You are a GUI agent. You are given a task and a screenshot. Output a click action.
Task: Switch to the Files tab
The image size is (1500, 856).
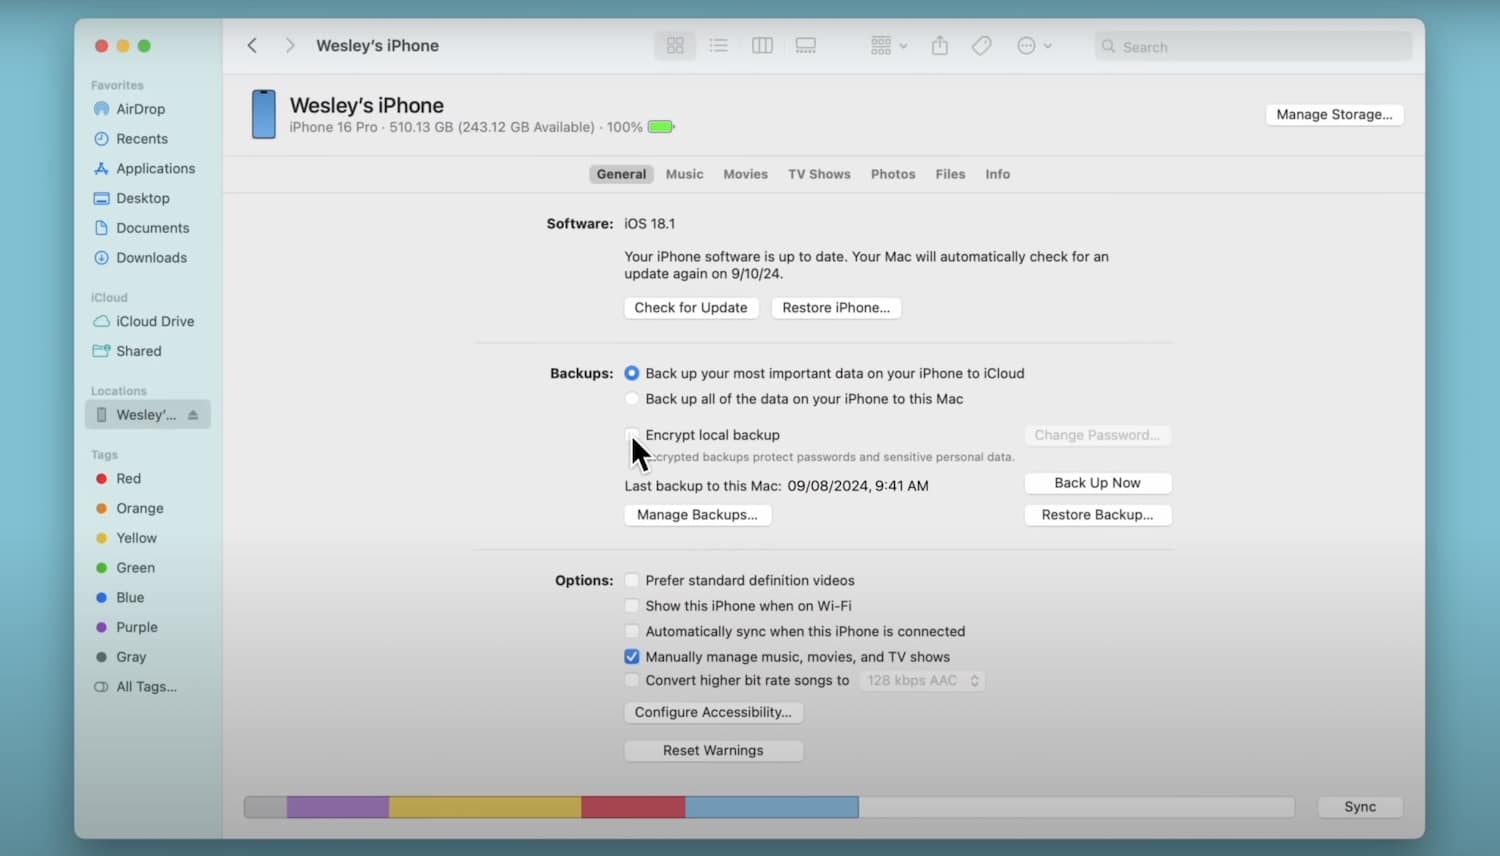(950, 174)
